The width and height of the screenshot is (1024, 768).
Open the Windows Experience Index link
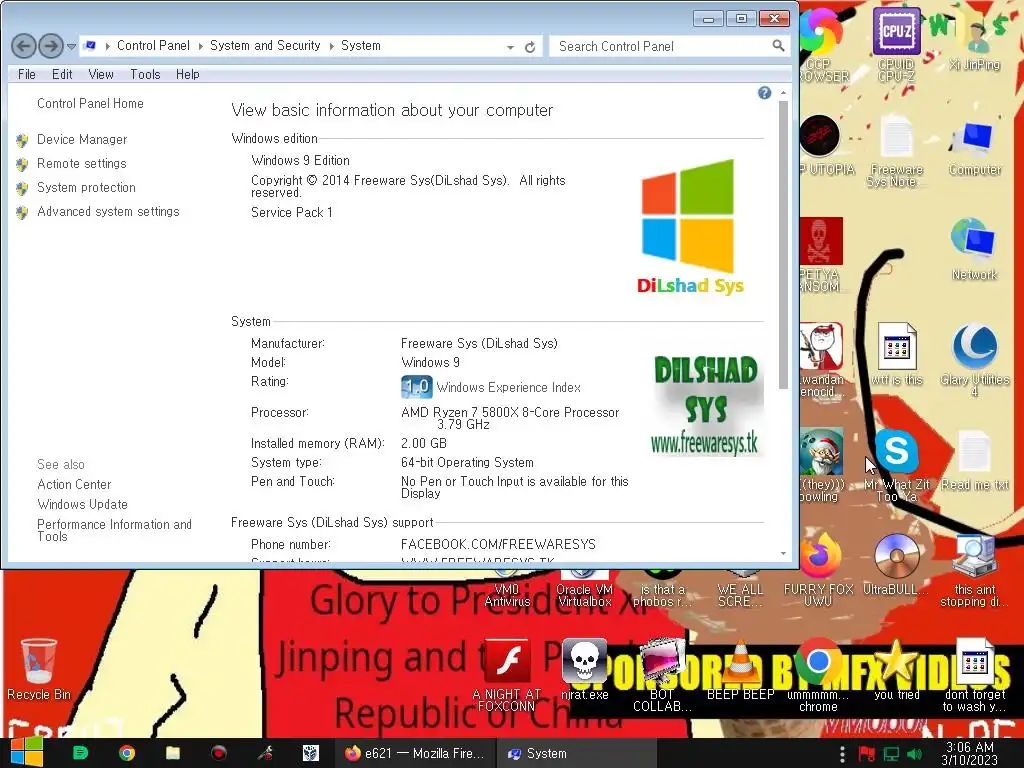tap(508, 387)
